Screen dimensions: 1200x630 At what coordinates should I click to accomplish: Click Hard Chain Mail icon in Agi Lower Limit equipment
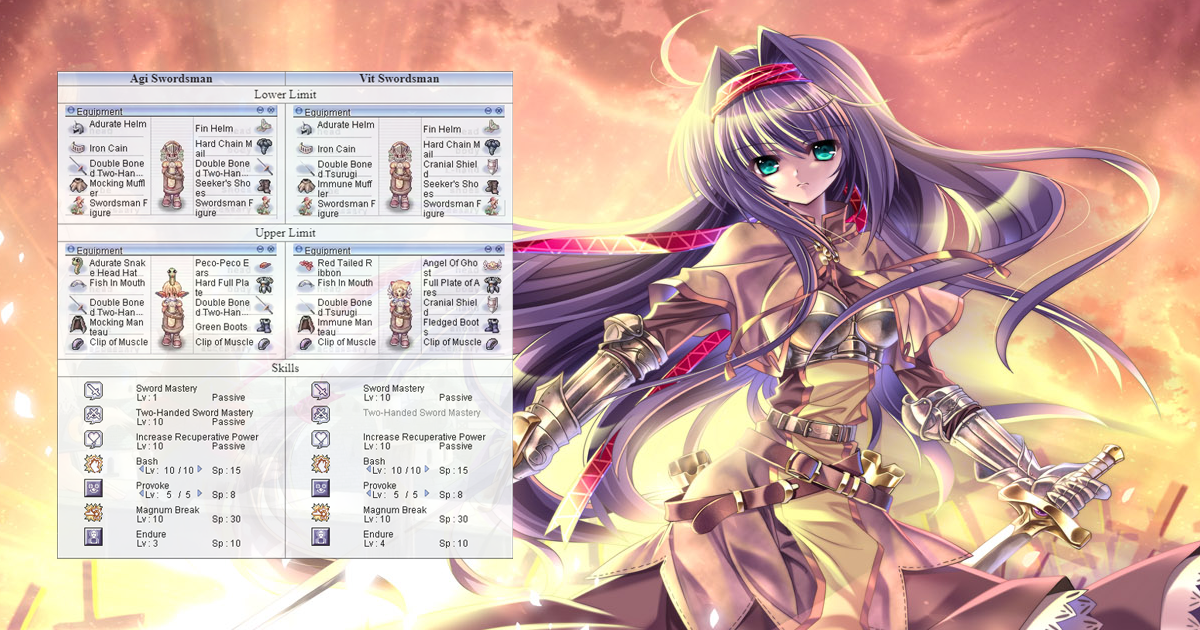pos(264,147)
